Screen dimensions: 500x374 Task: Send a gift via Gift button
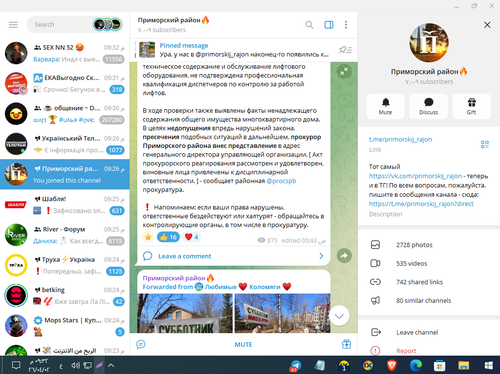[472, 106]
